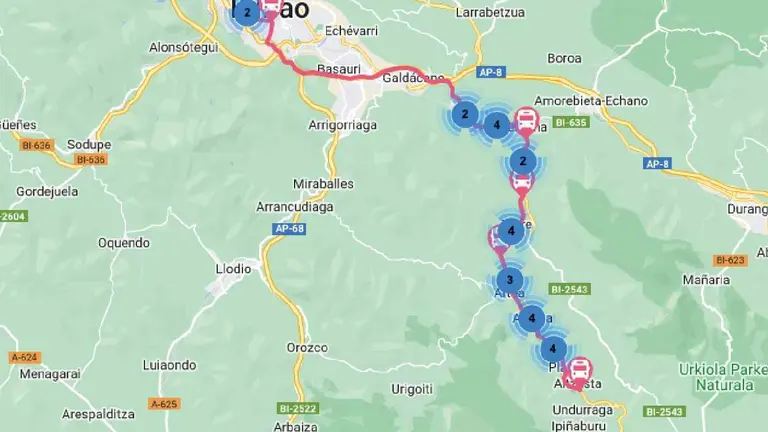Select the Miraballes town label
Viewport: 768px width, 432px height.
(323, 184)
